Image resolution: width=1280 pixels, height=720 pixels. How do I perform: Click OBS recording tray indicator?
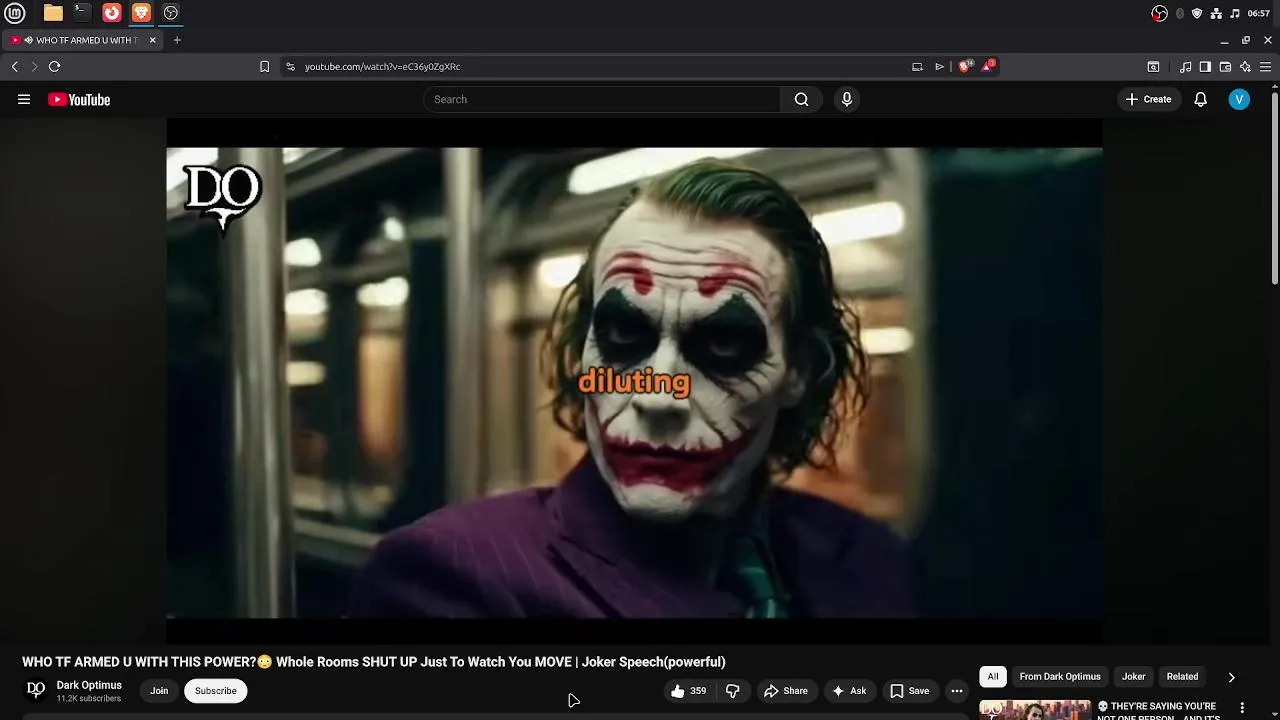point(1159,13)
